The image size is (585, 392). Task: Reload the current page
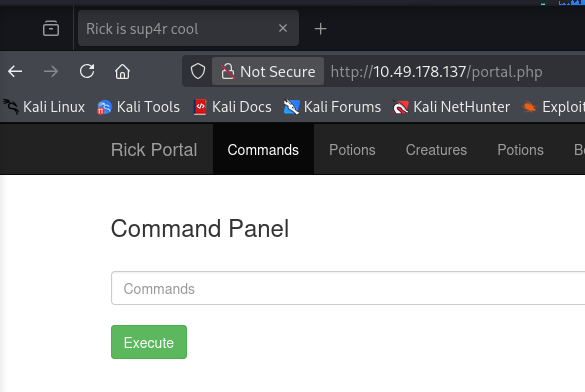click(87, 71)
